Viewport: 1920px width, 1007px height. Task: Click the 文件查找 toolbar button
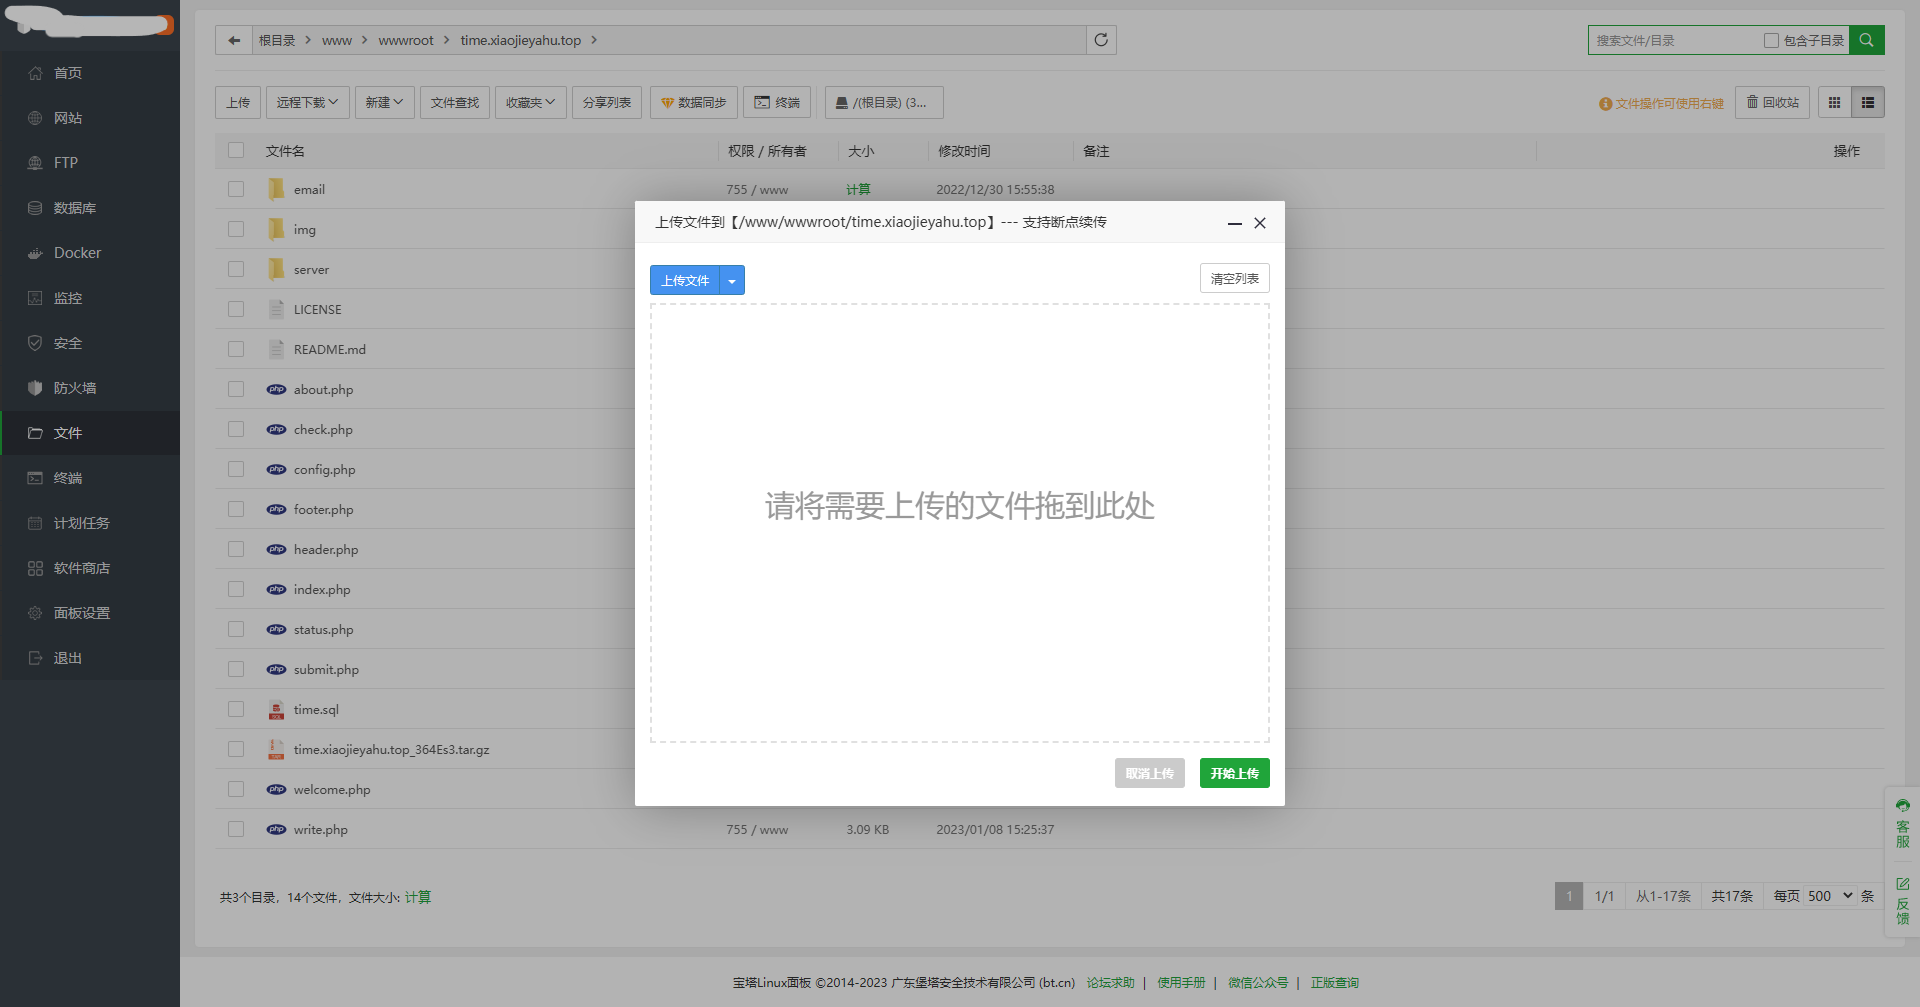point(455,102)
